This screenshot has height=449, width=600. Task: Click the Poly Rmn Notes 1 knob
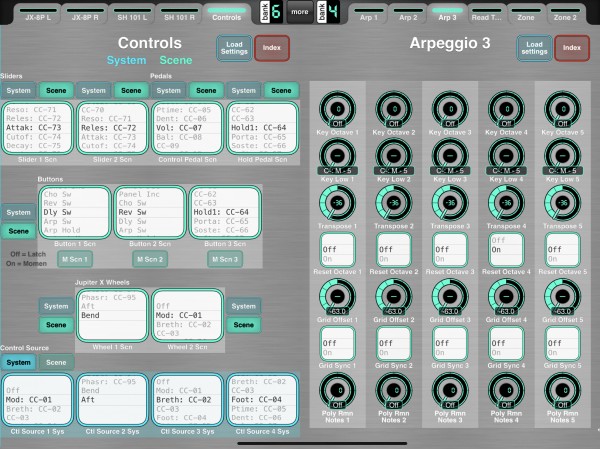coord(338,391)
